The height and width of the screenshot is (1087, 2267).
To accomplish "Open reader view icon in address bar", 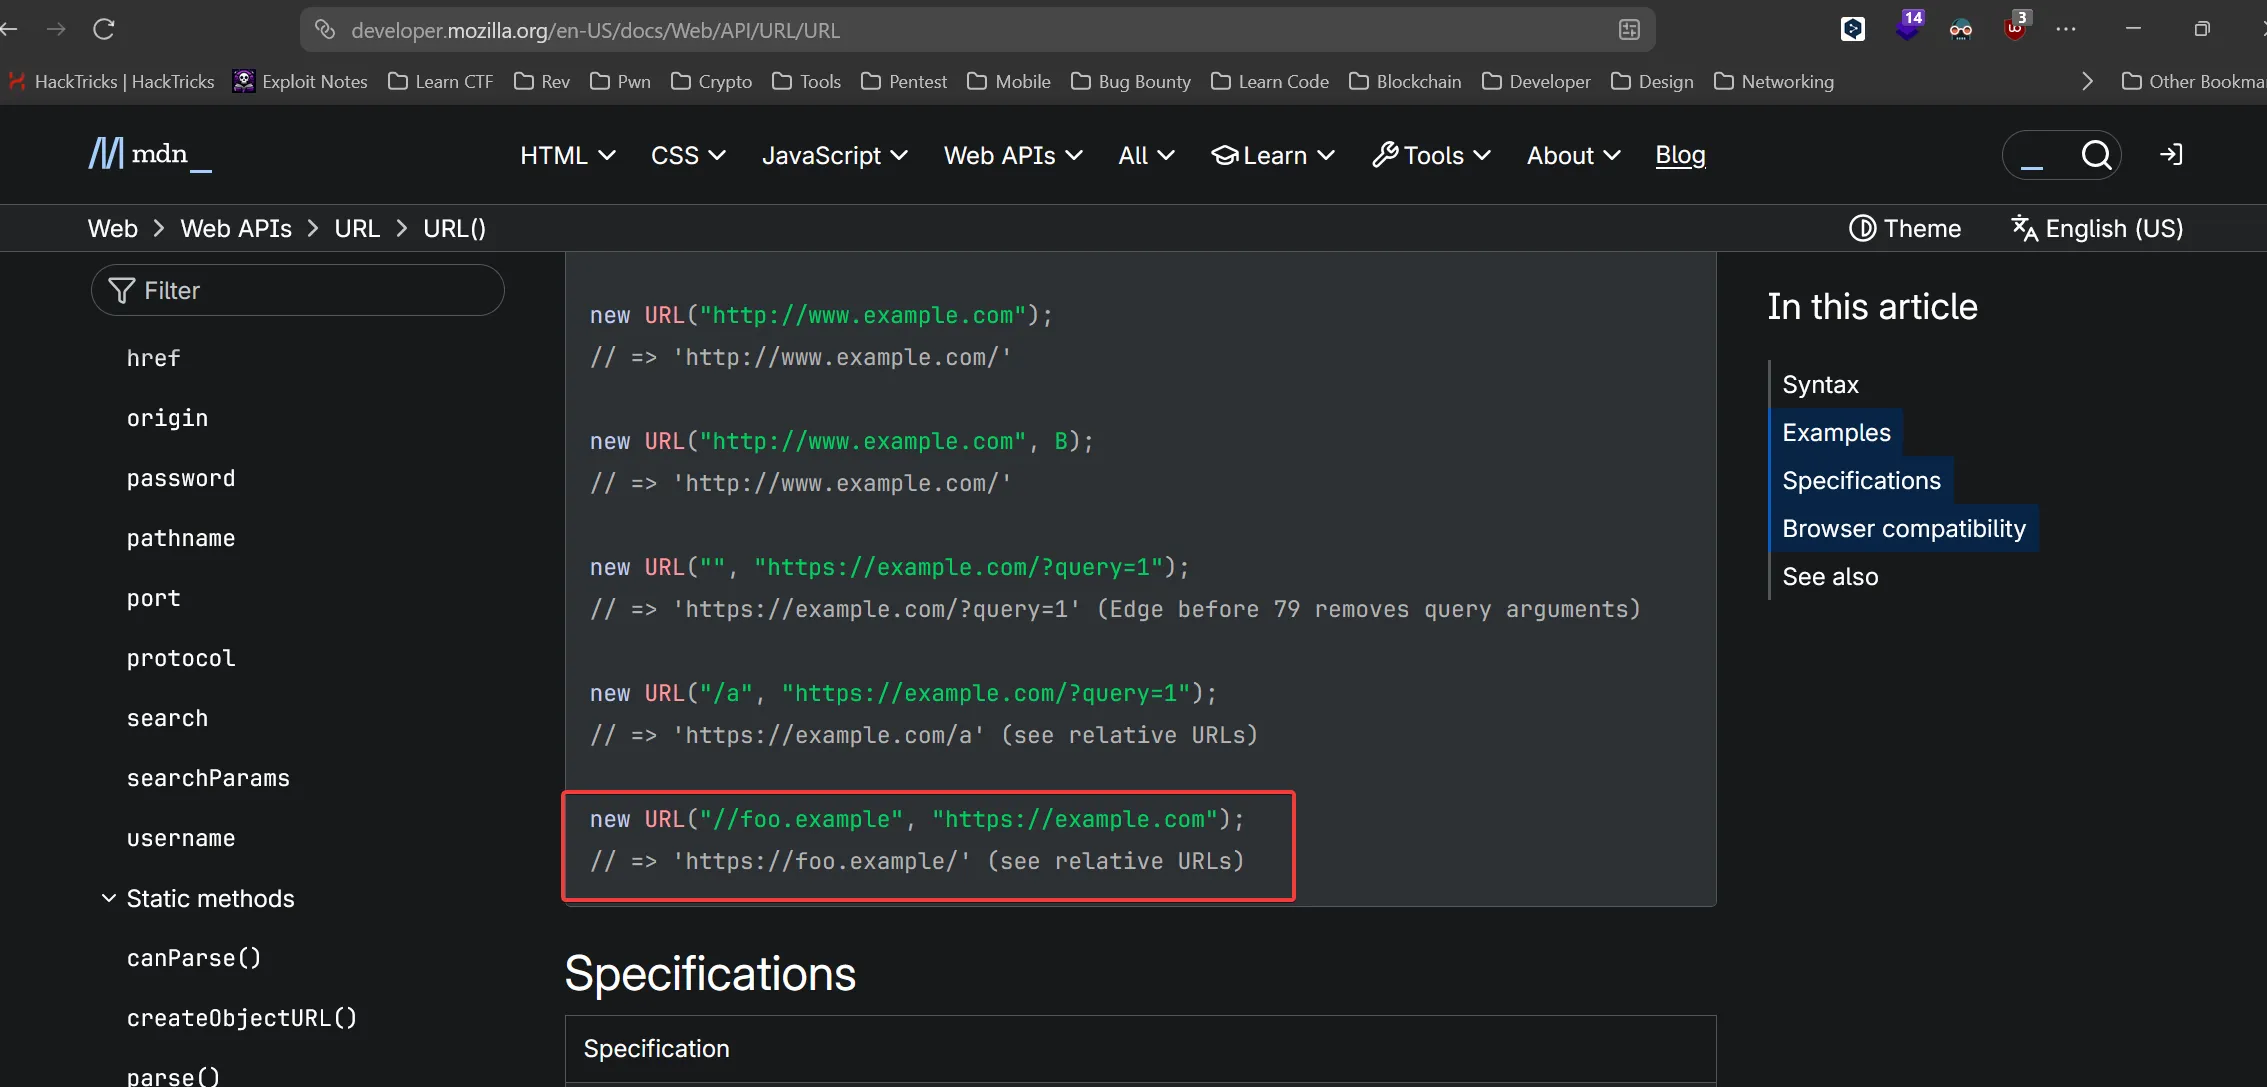I will (x=1629, y=30).
